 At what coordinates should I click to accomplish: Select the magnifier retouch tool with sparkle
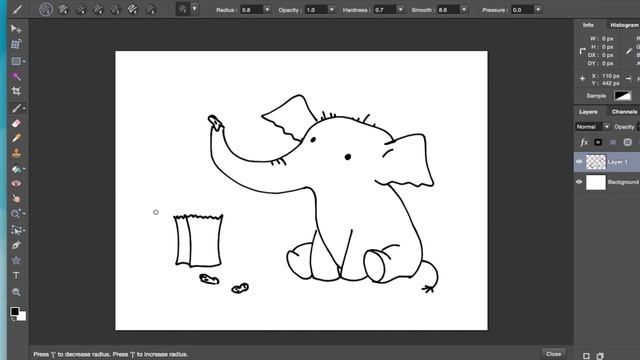(x=16, y=213)
